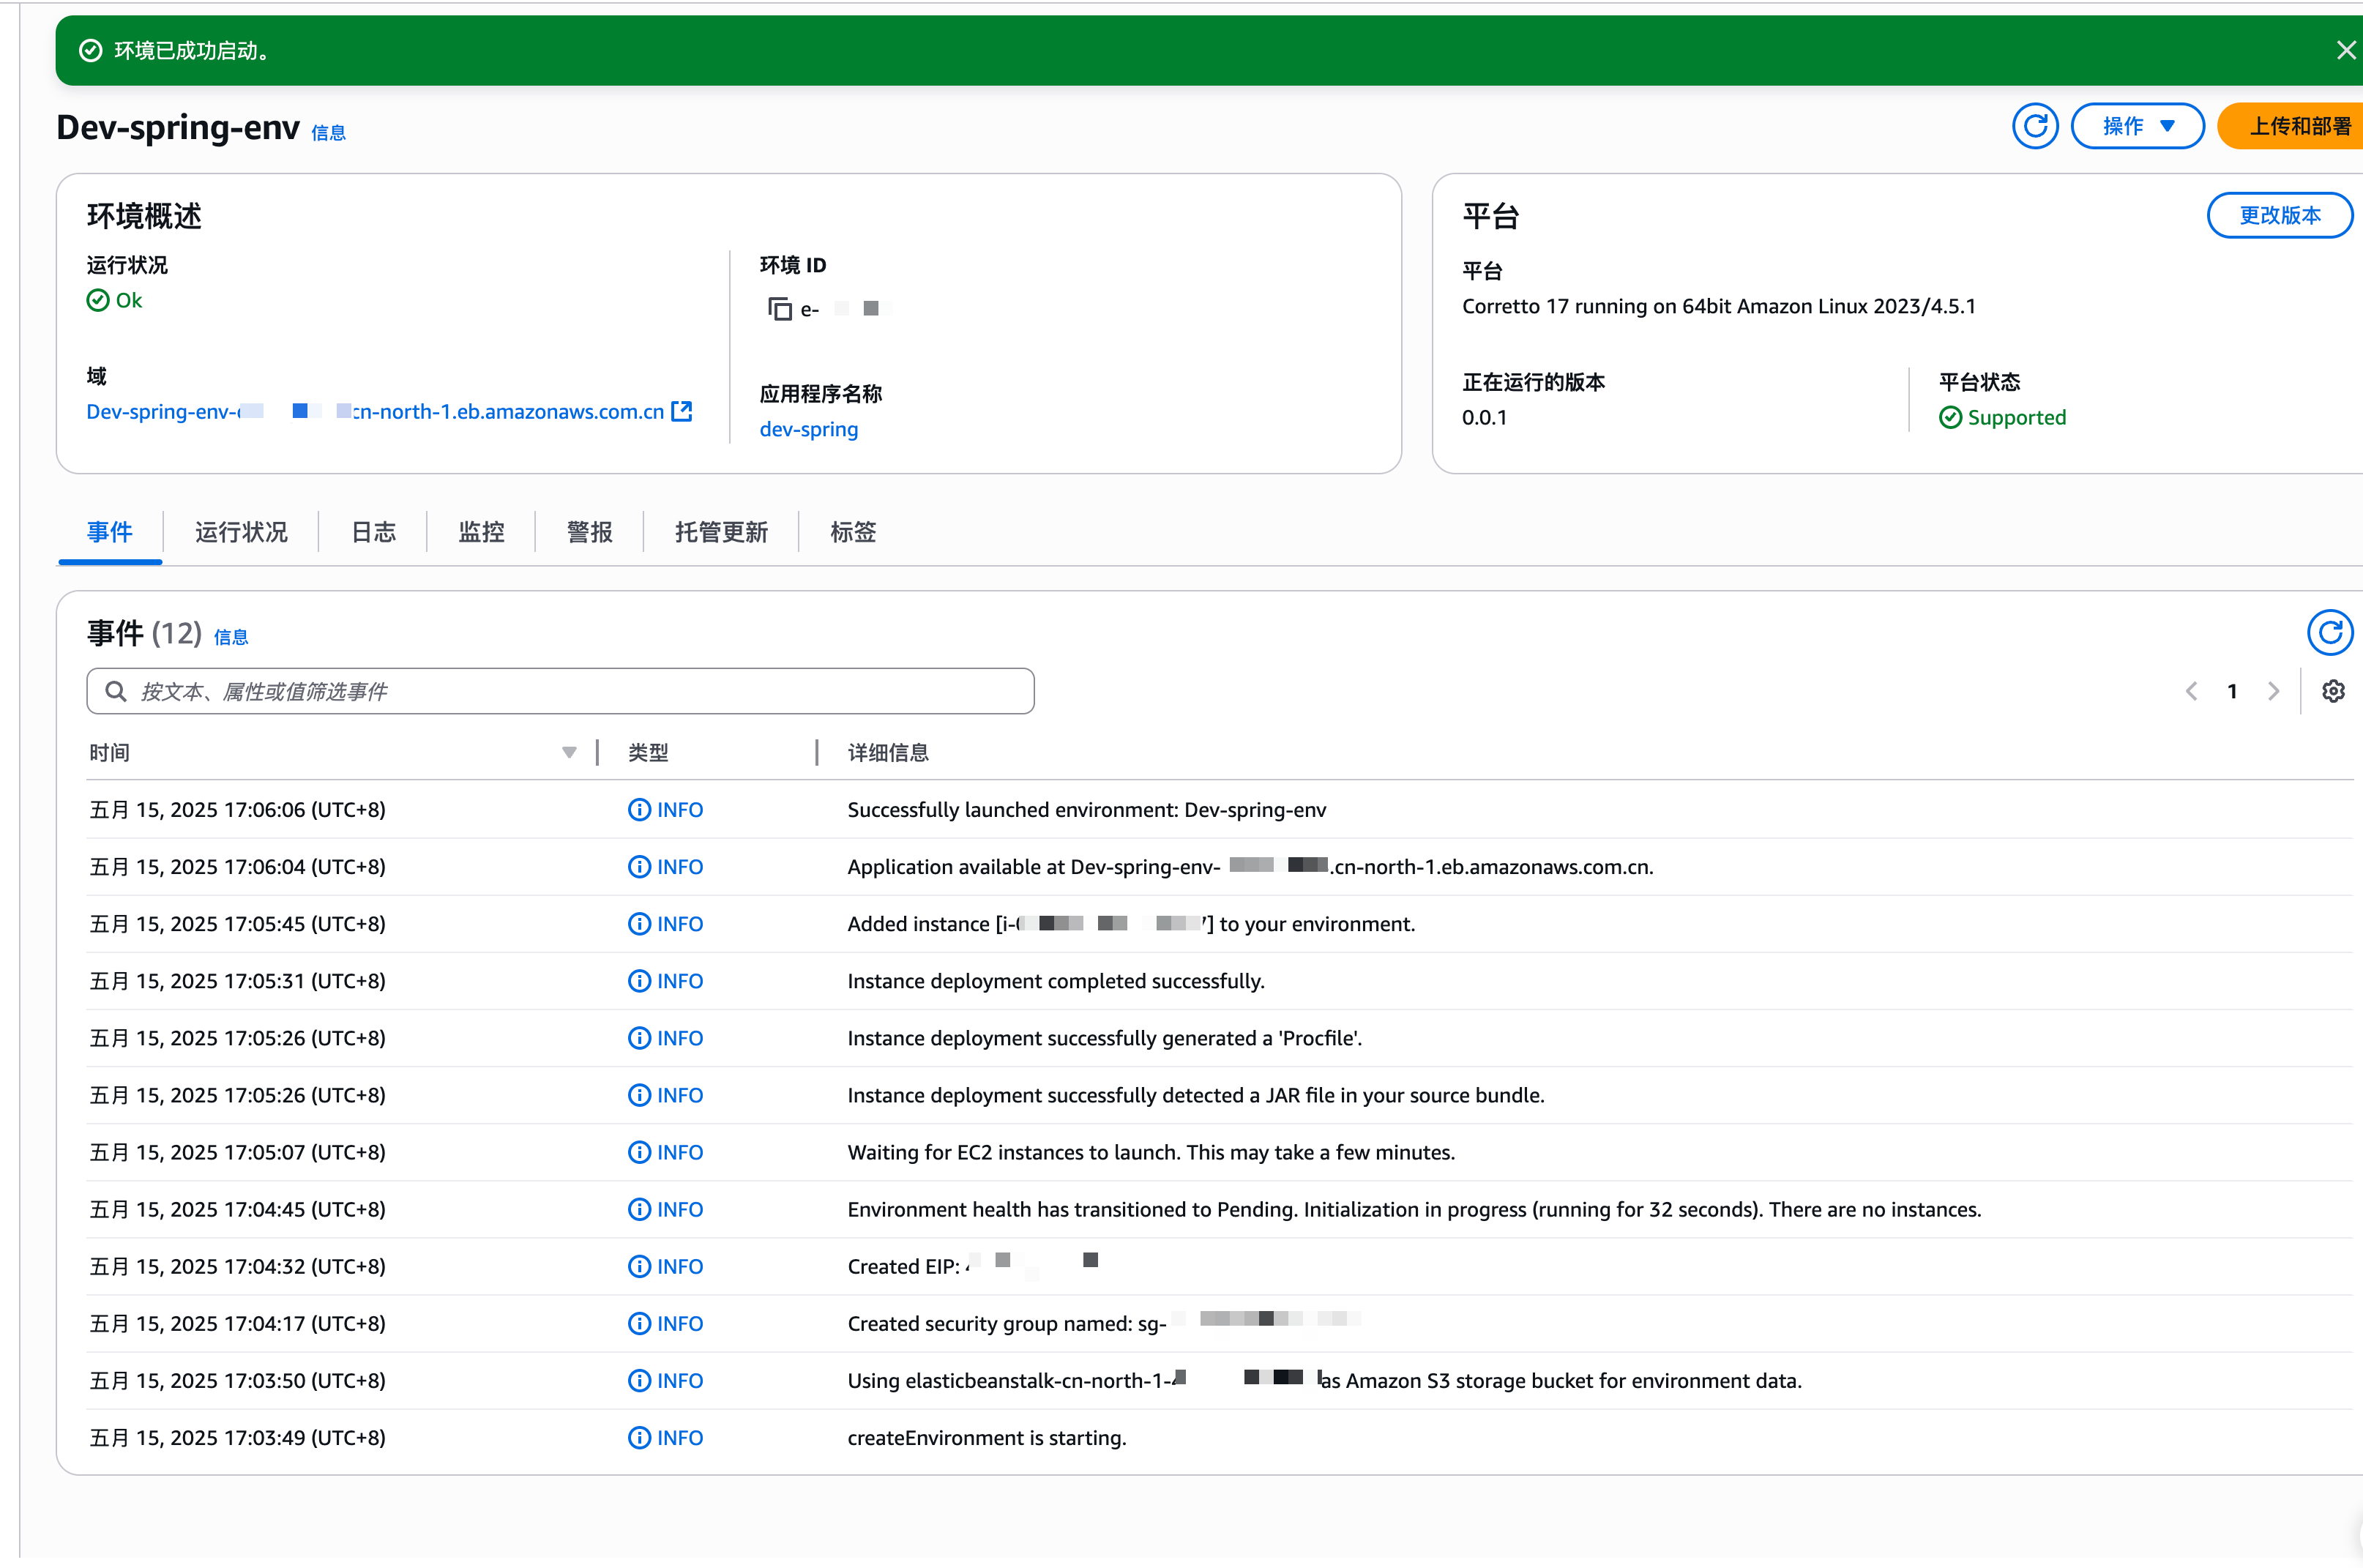Viewport: 2363px width, 1568px height.
Task: Sort events by 时间 column arrow
Action: point(569,752)
